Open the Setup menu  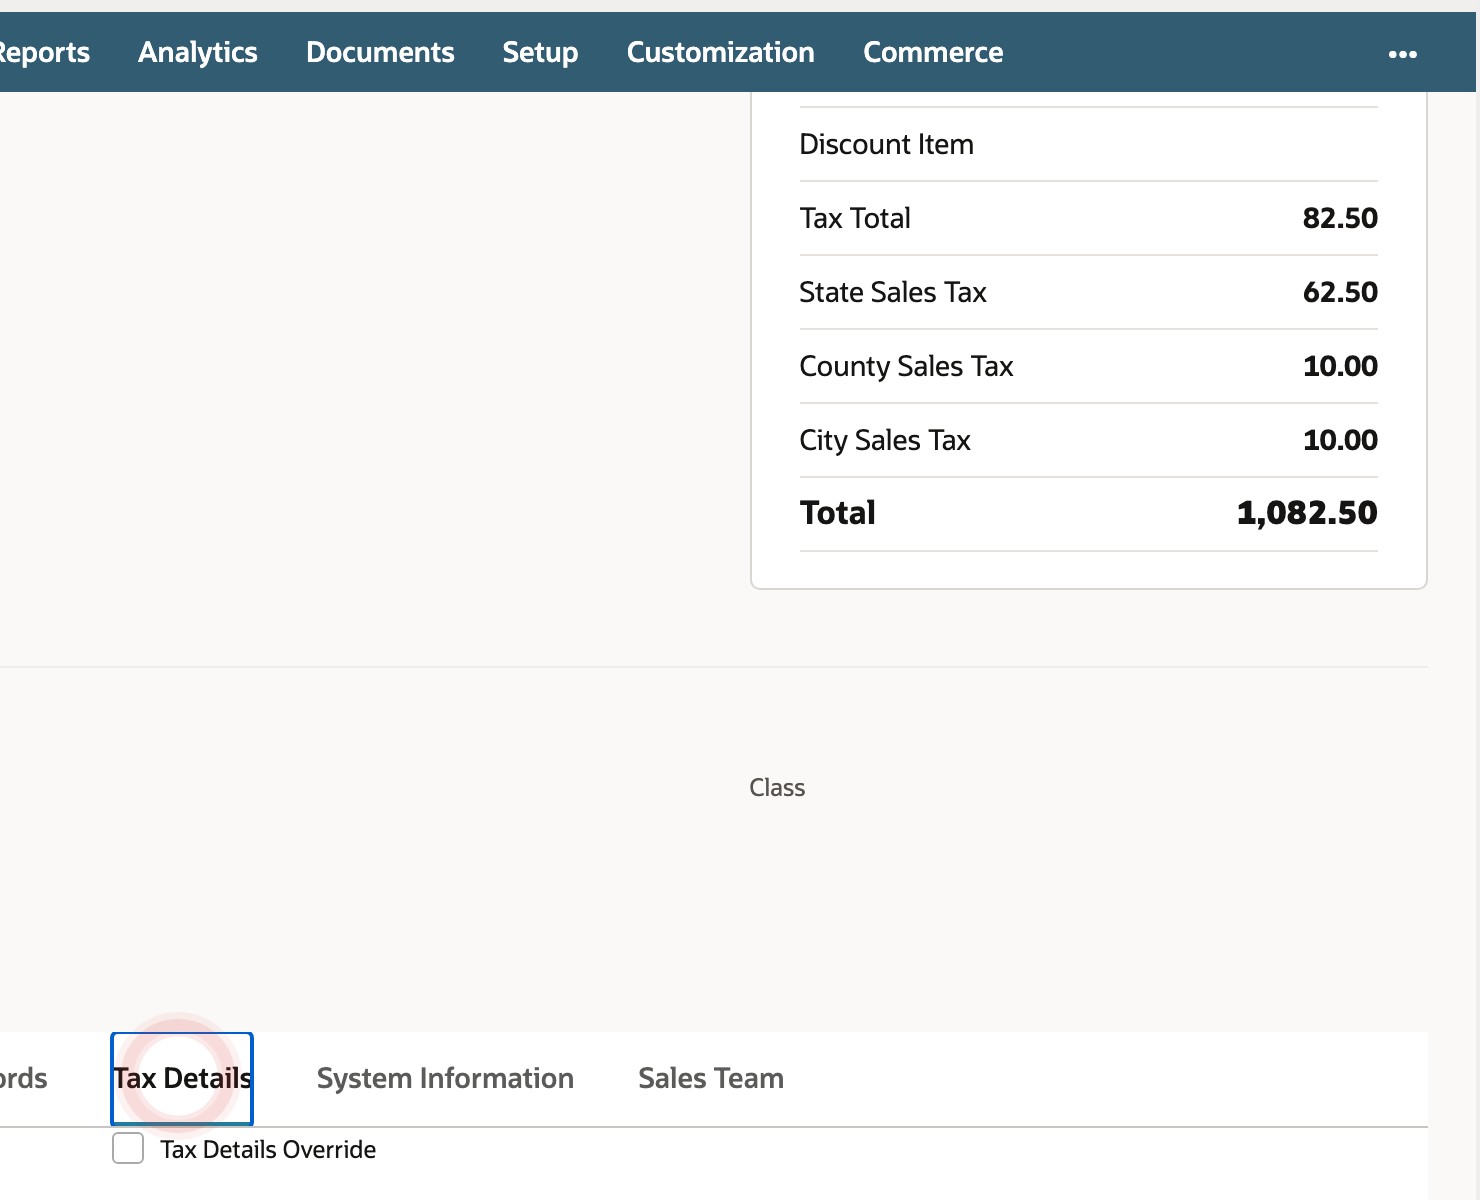(540, 52)
